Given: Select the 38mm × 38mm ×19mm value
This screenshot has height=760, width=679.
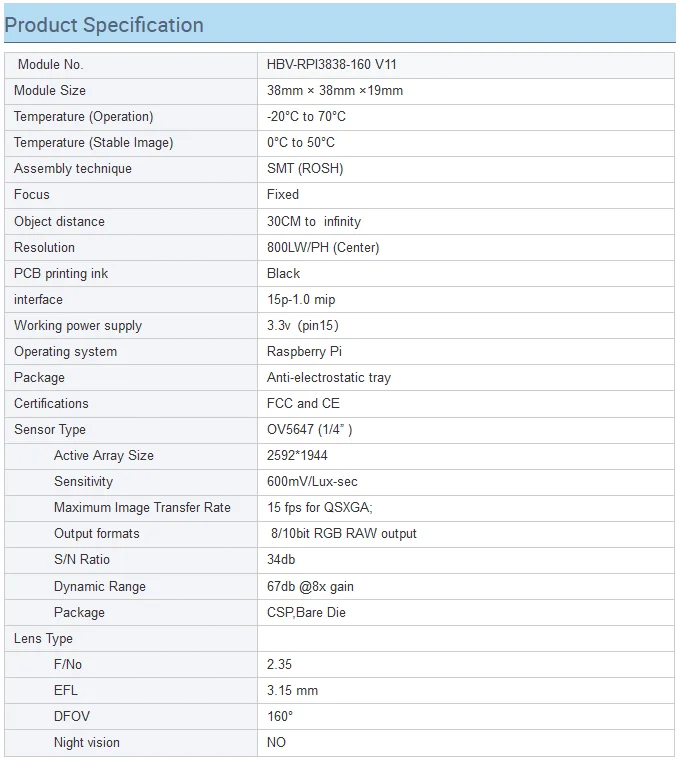Looking at the screenshot, I should pos(335,91).
